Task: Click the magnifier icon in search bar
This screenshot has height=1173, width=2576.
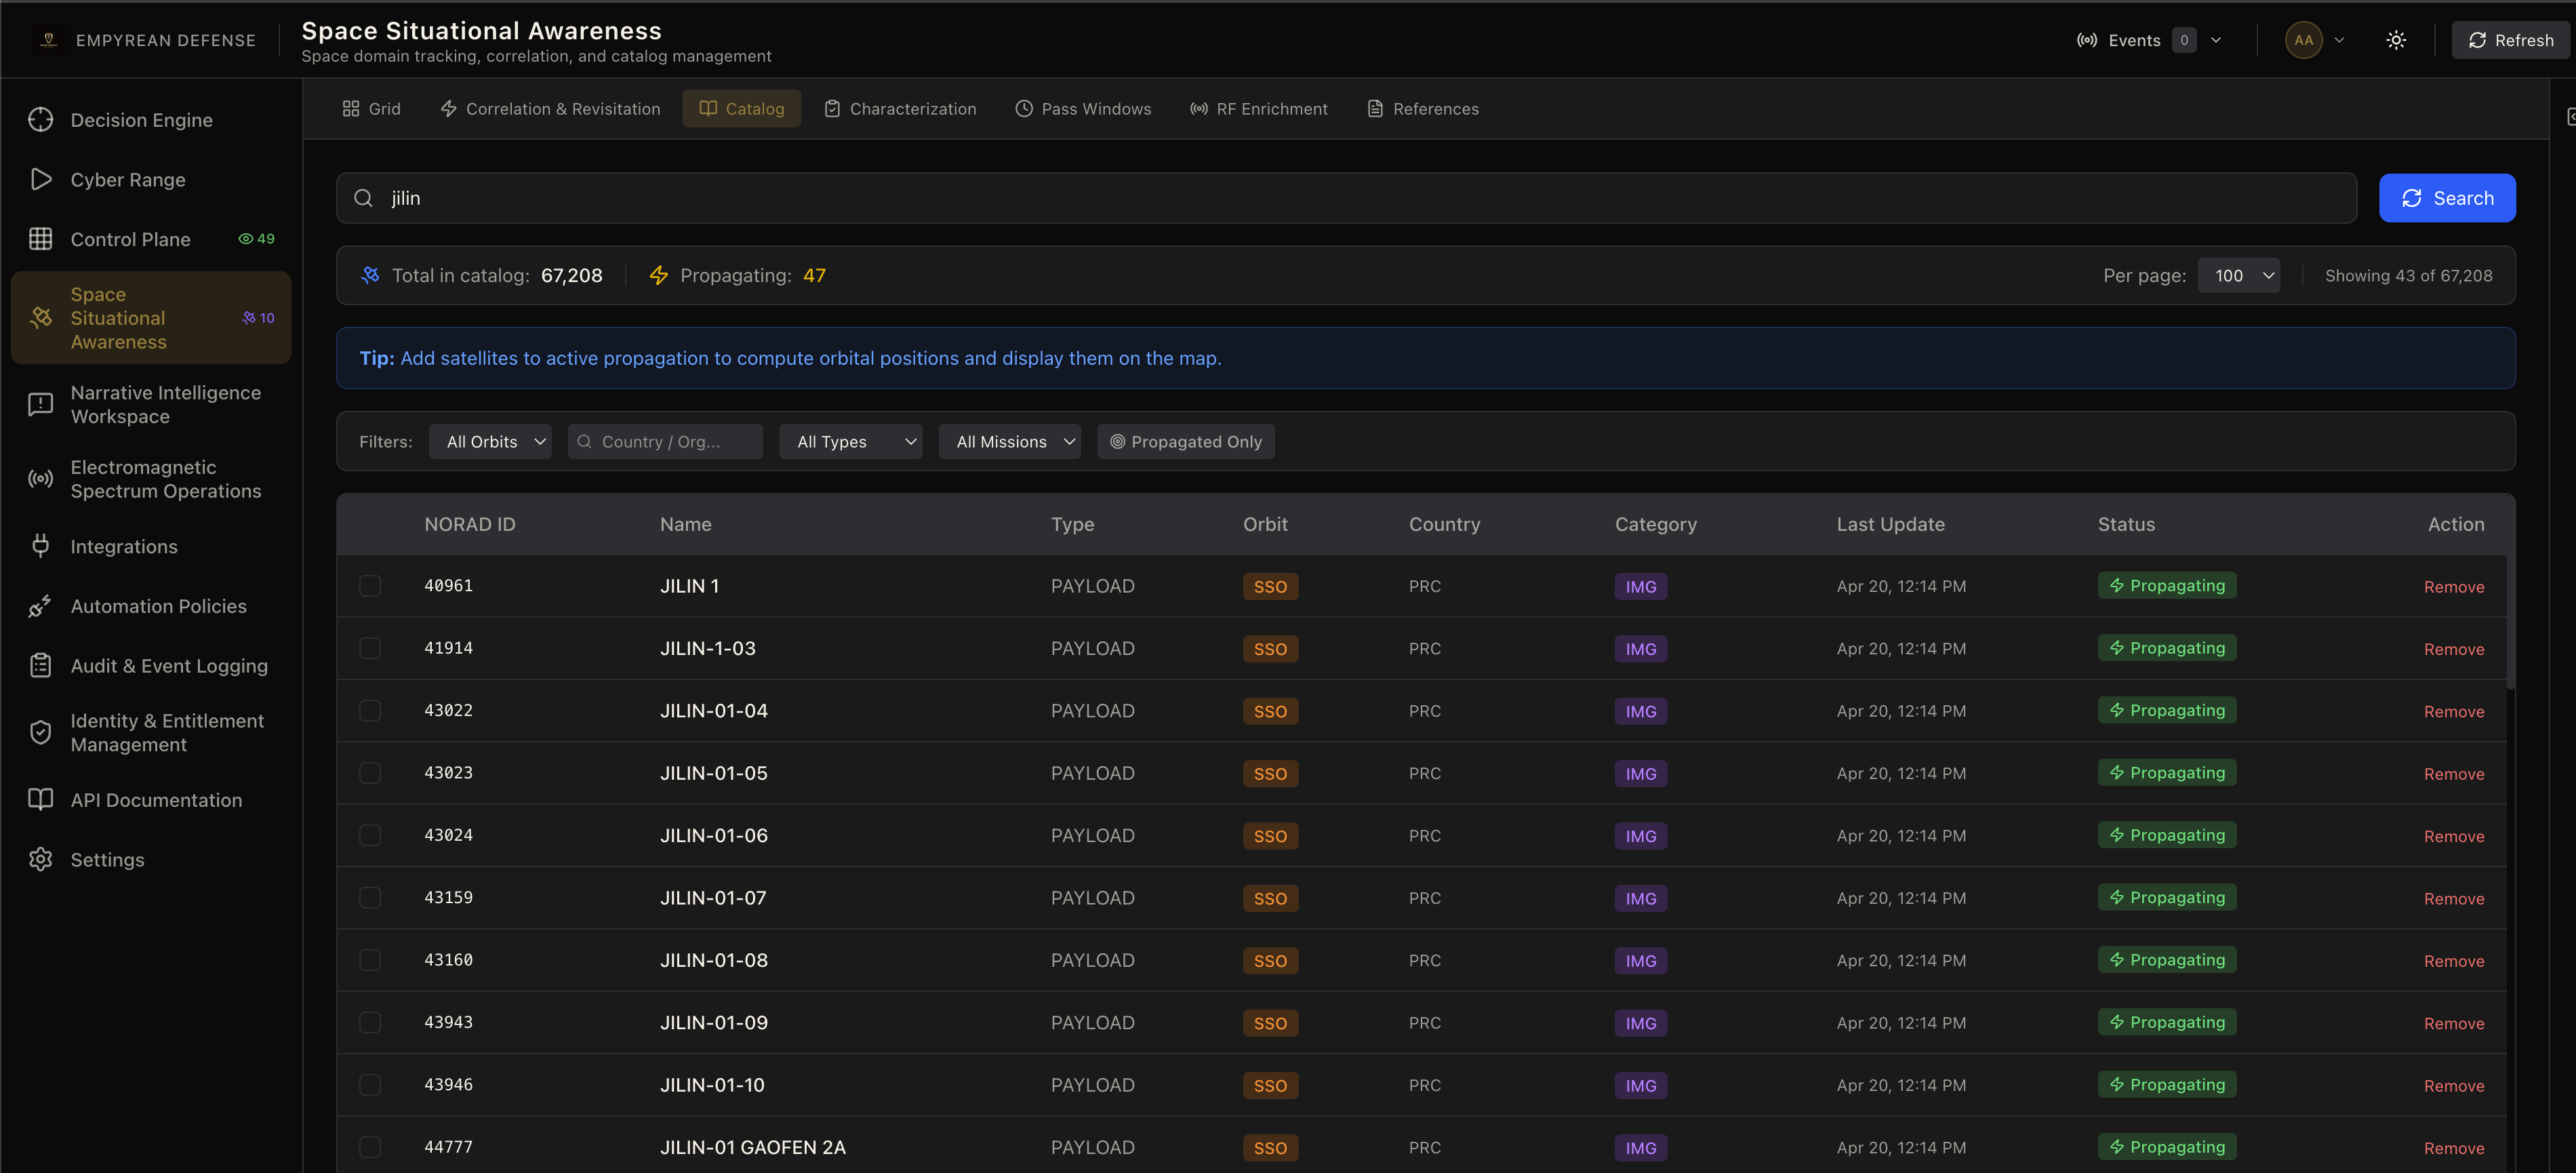Action: [363, 198]
